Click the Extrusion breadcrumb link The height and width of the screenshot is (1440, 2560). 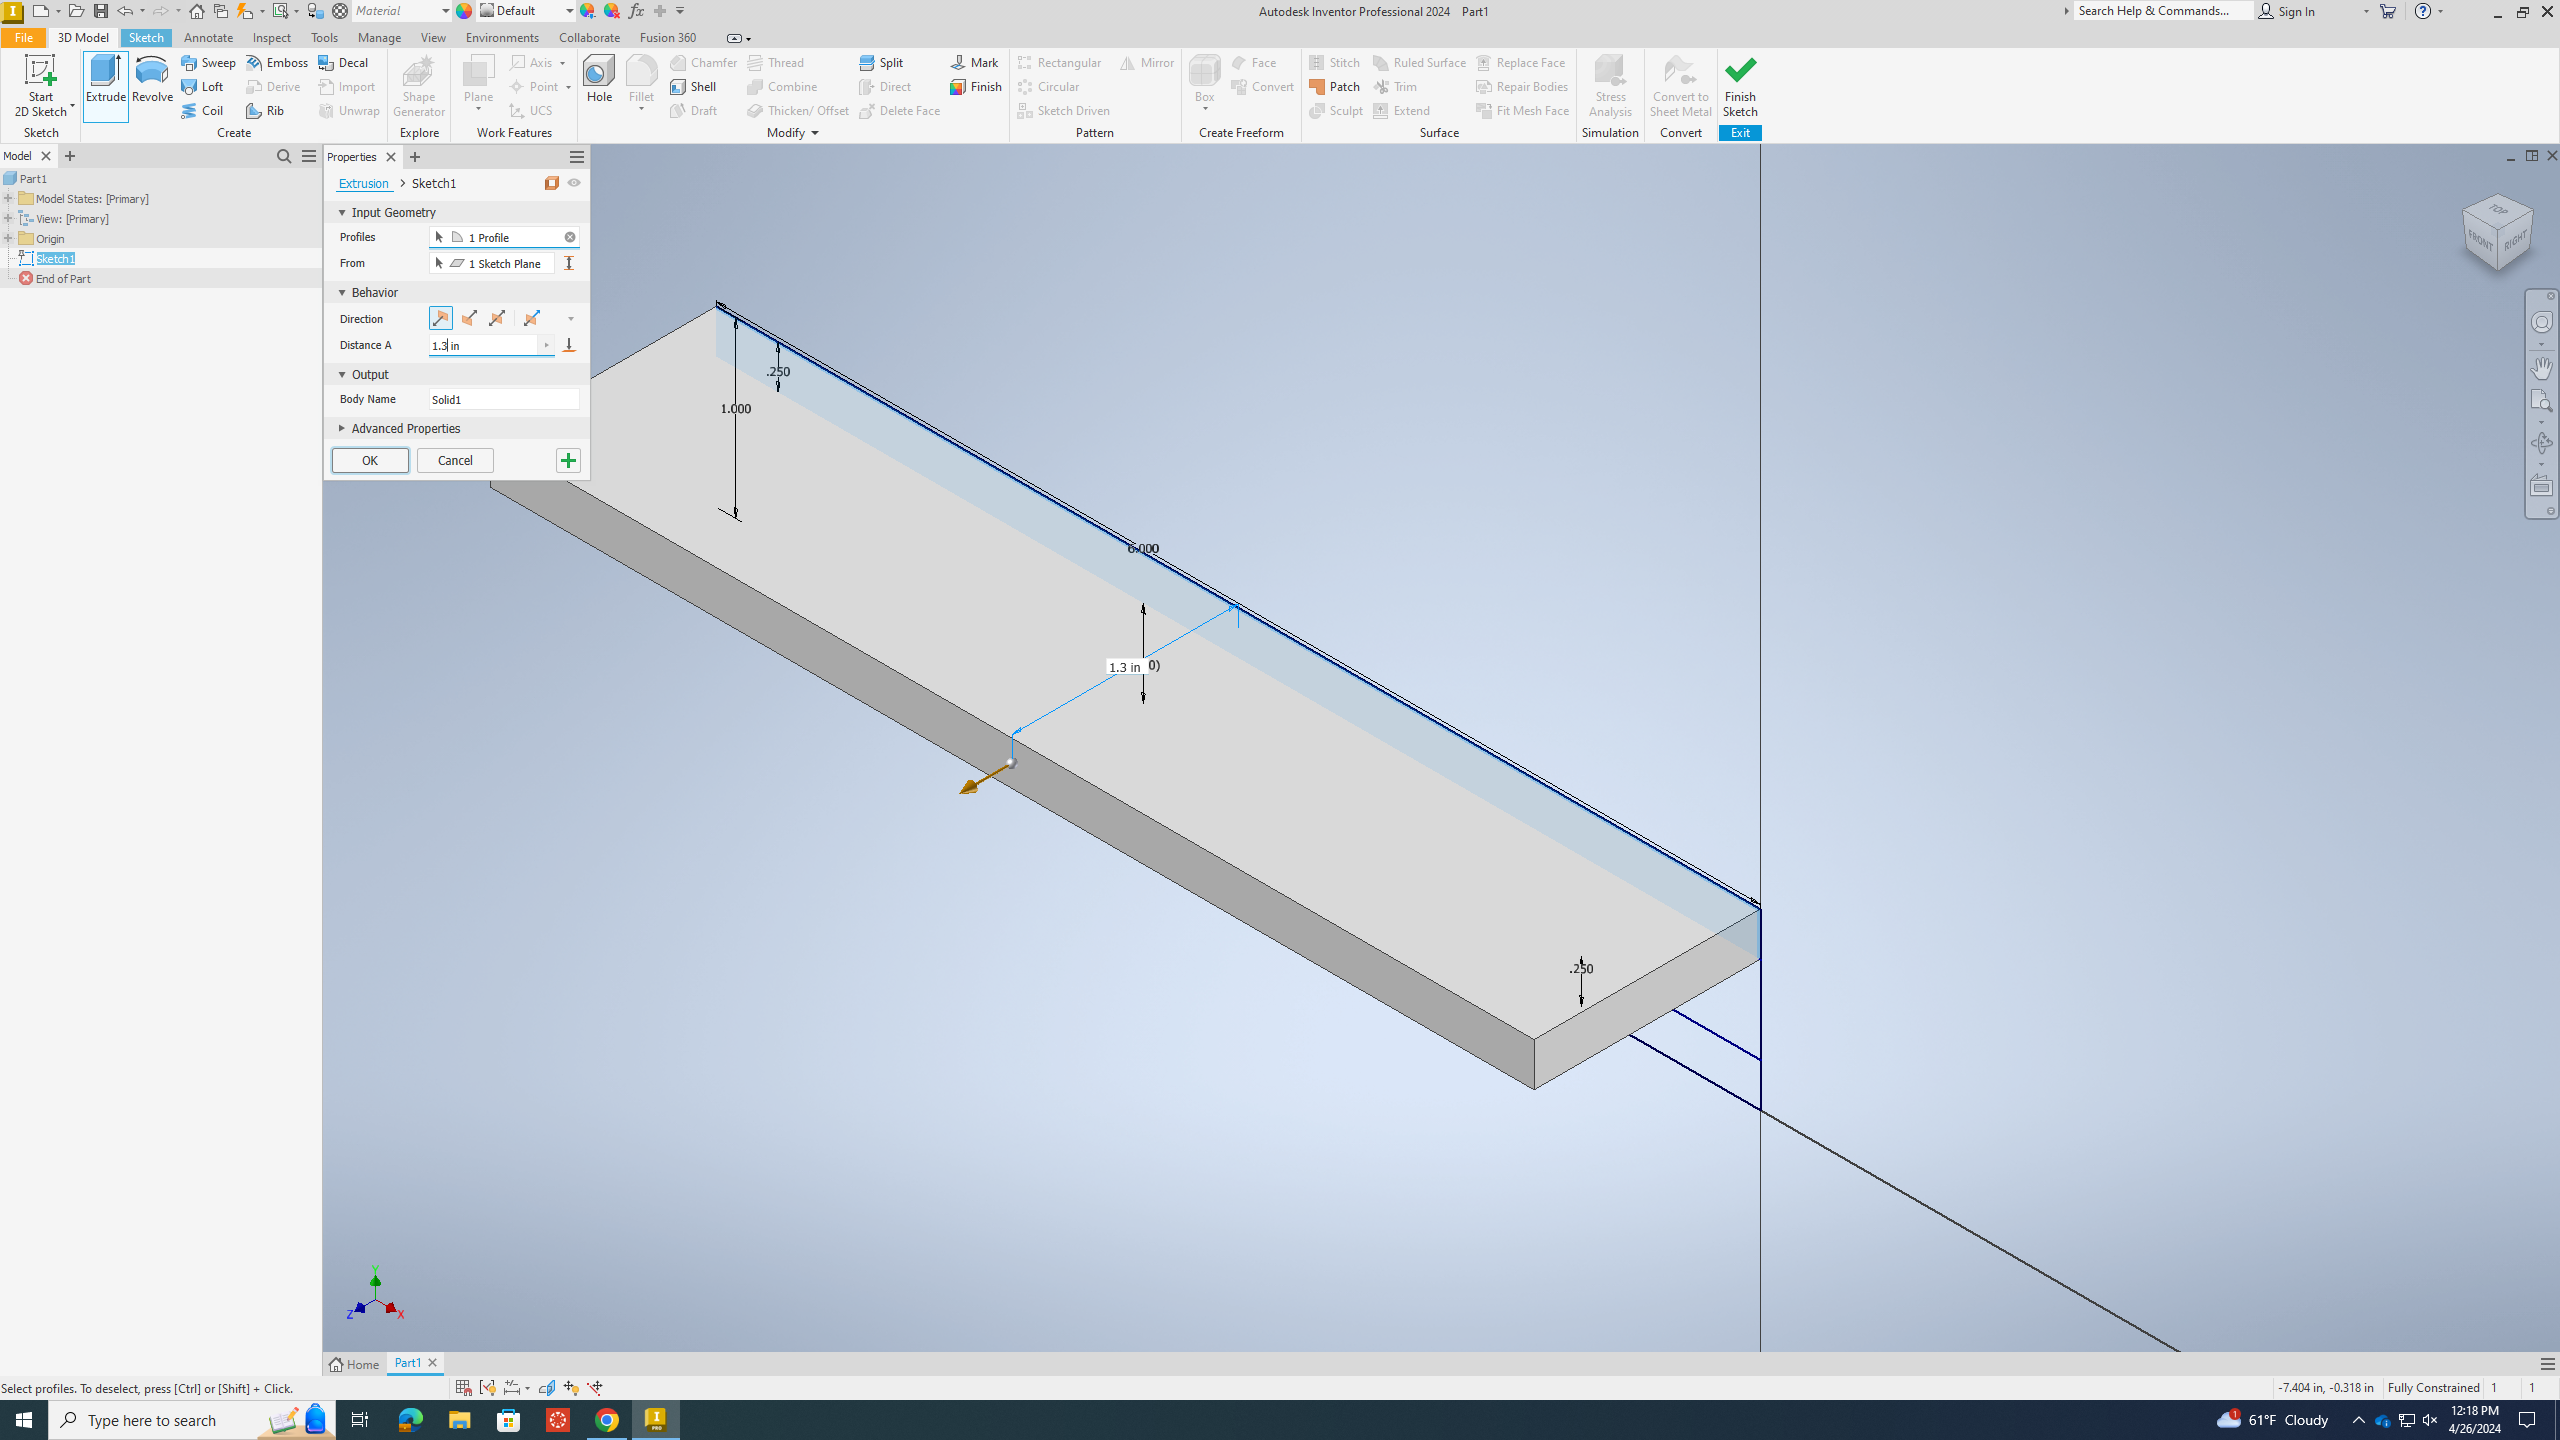[363, 183]
